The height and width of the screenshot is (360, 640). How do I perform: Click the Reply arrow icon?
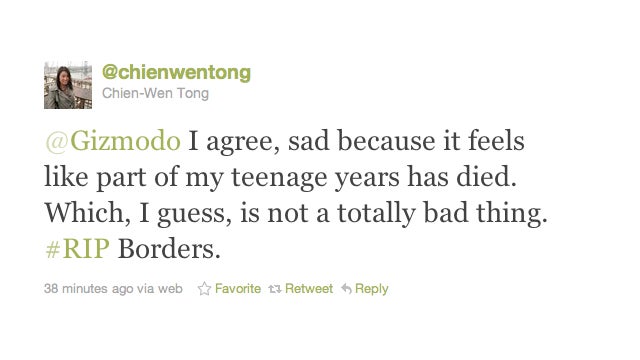346,289
